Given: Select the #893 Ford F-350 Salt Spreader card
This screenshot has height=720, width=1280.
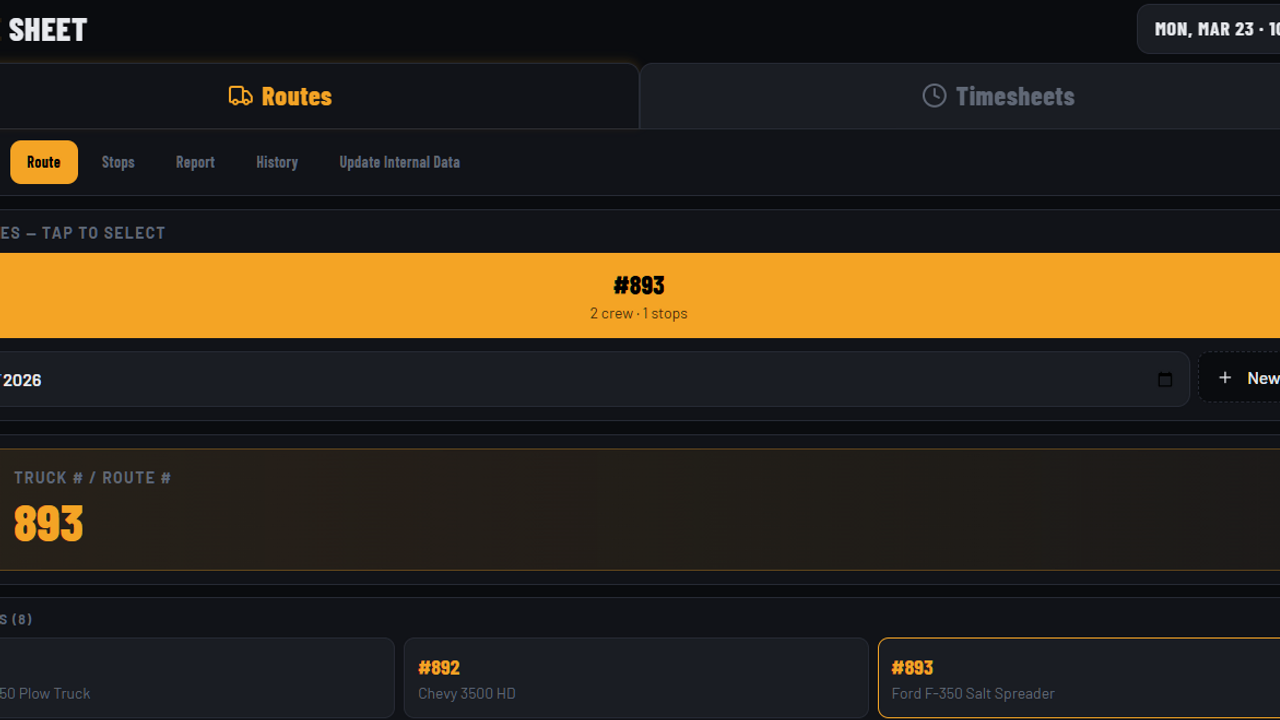Looking at the screenshot, I should coord(1079,678).
